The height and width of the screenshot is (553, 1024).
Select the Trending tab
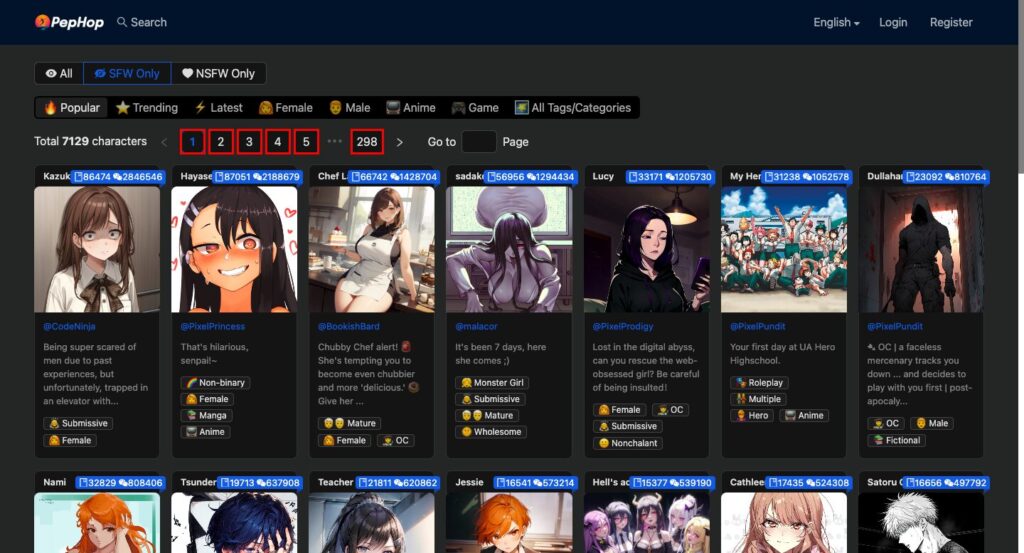tap(147, 108)
